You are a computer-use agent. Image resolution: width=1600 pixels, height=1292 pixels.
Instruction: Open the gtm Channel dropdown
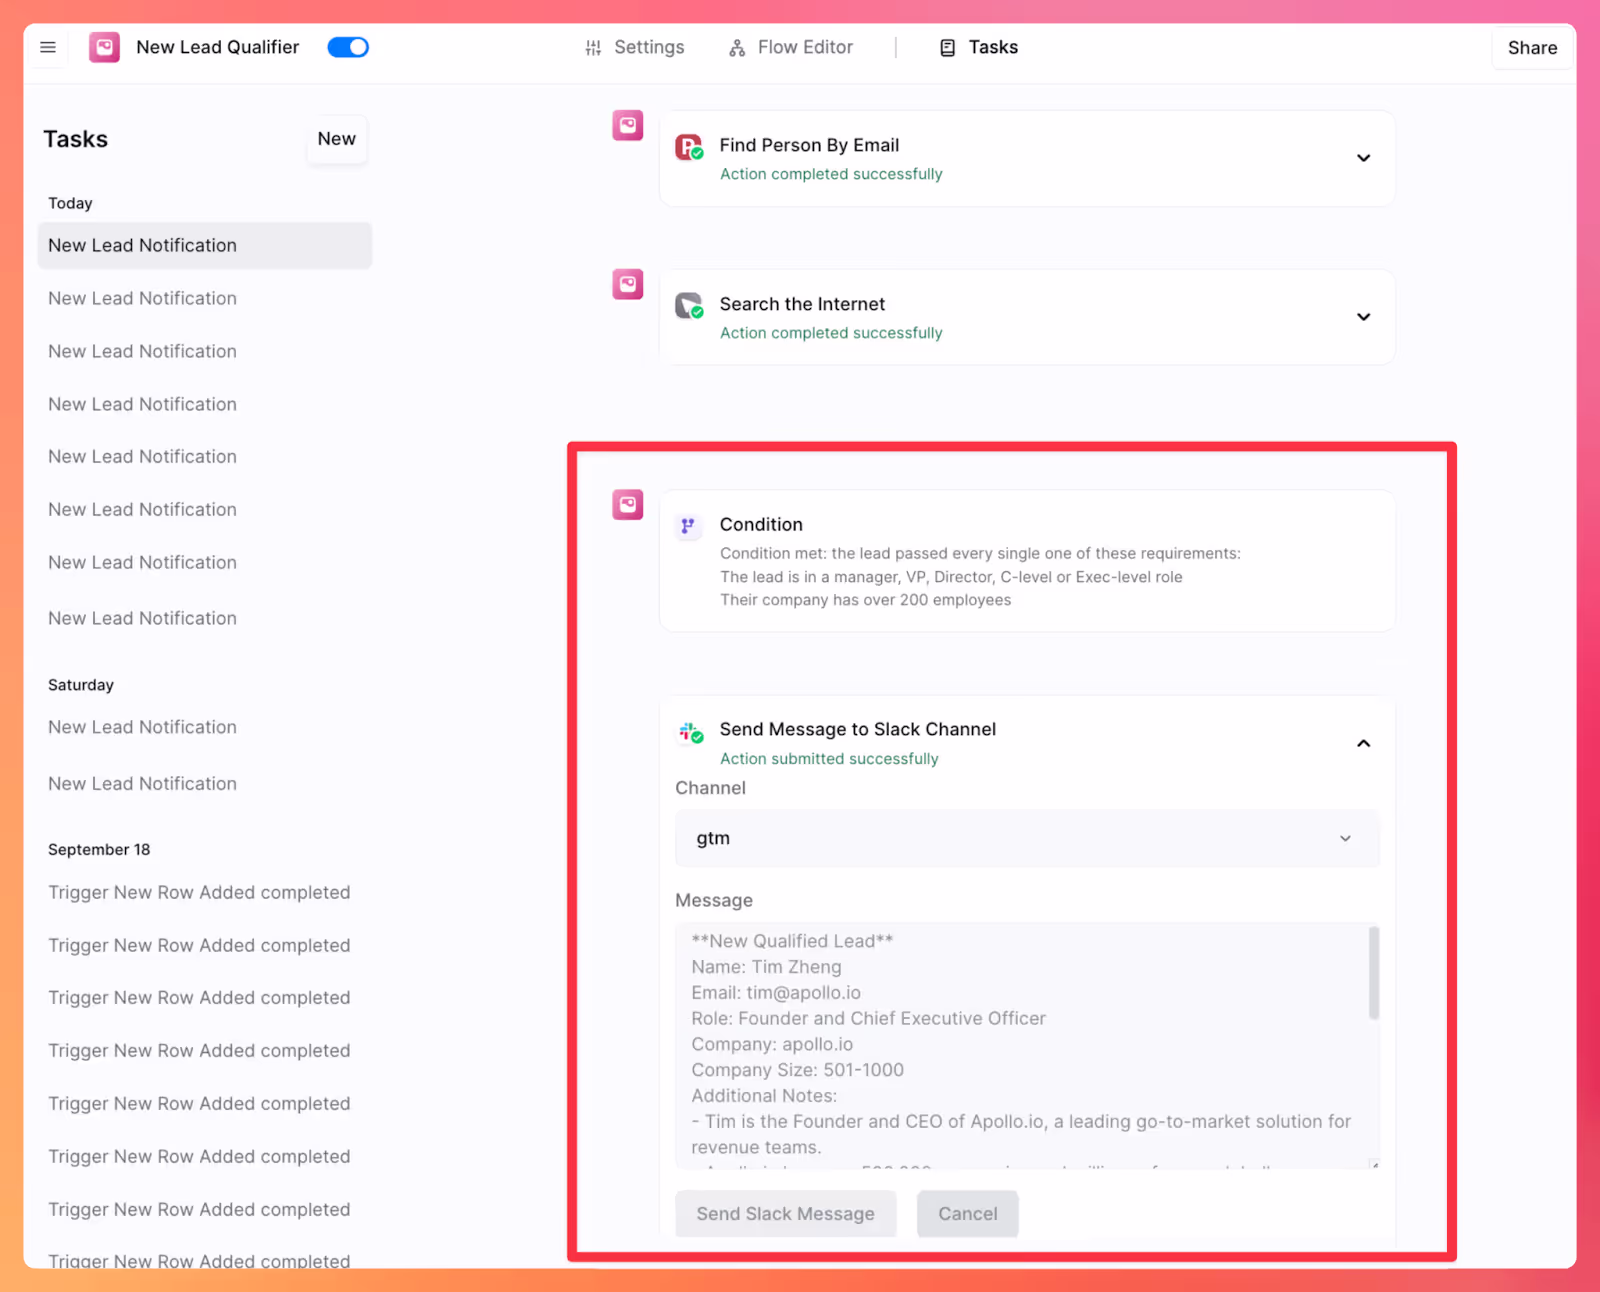[x=1027, y=838]
